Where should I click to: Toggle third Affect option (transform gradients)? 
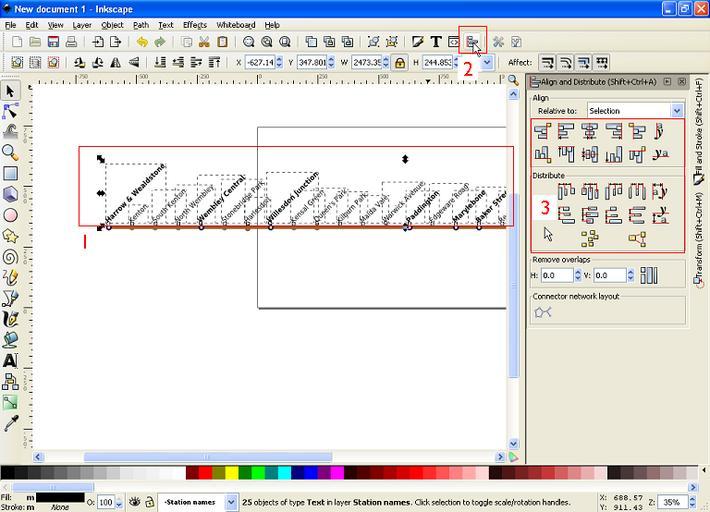tap(584, 62)
